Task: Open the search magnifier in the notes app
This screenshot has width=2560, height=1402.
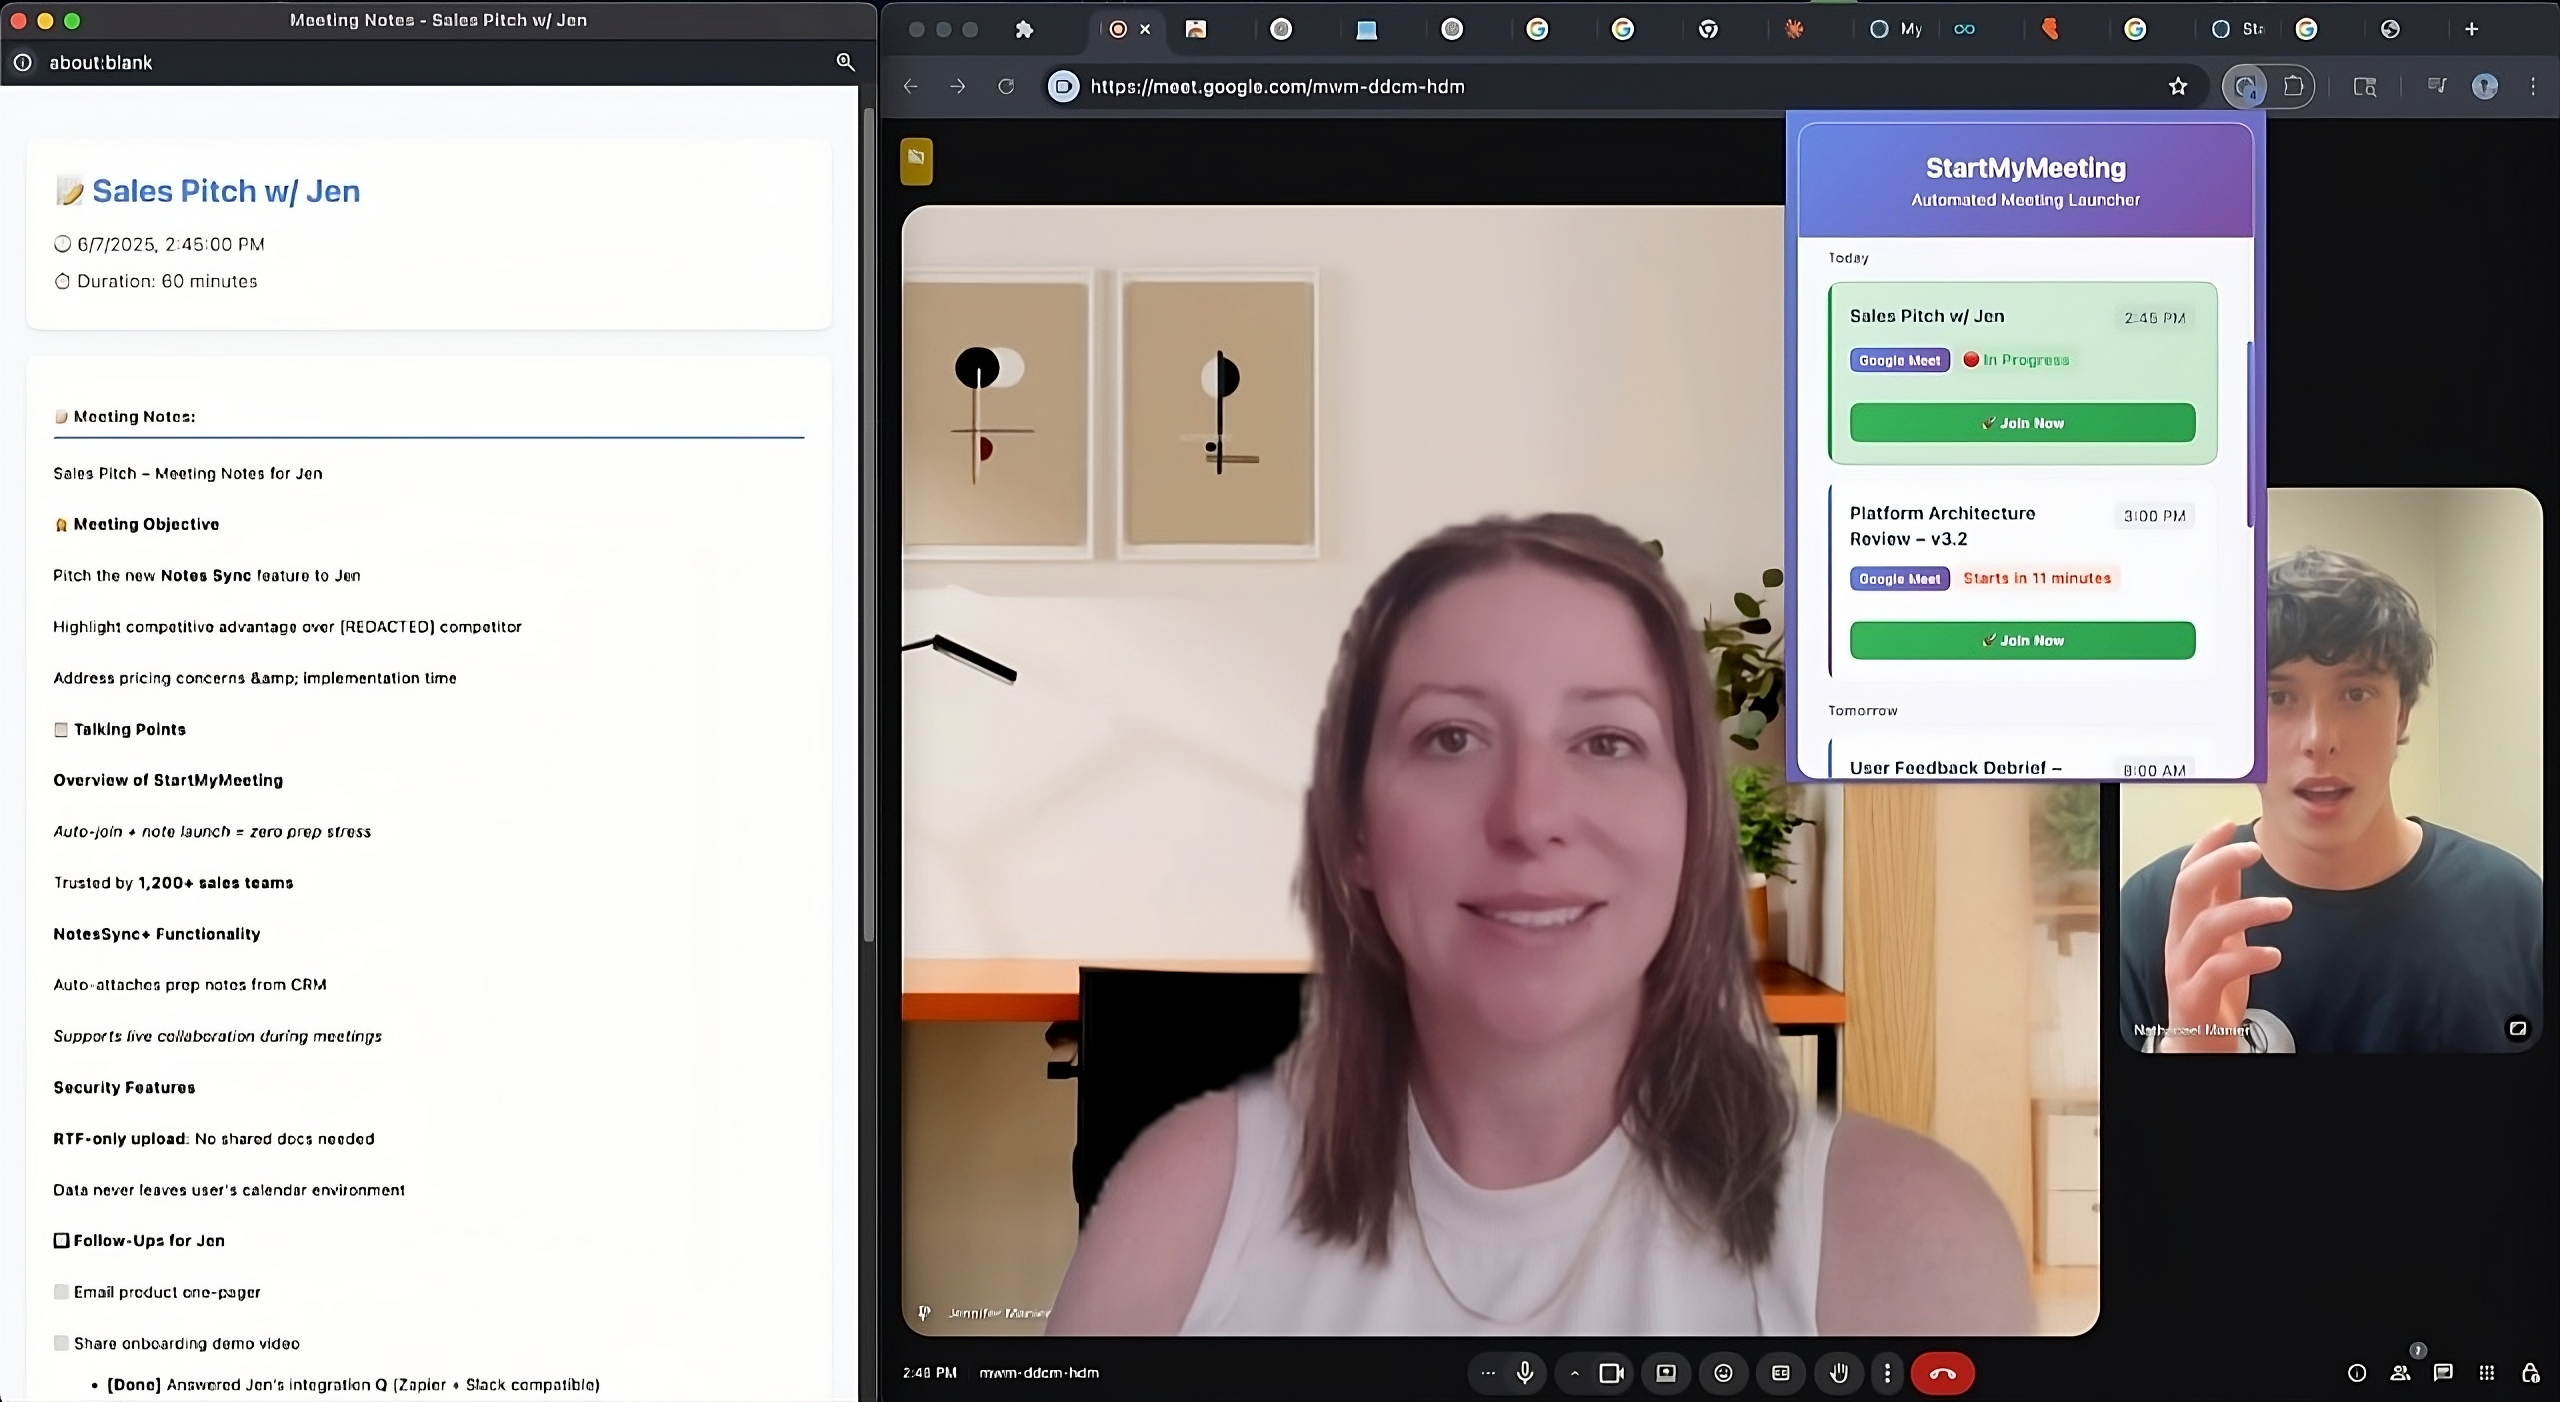Action: pyautogui.click(x=844, y=62)
